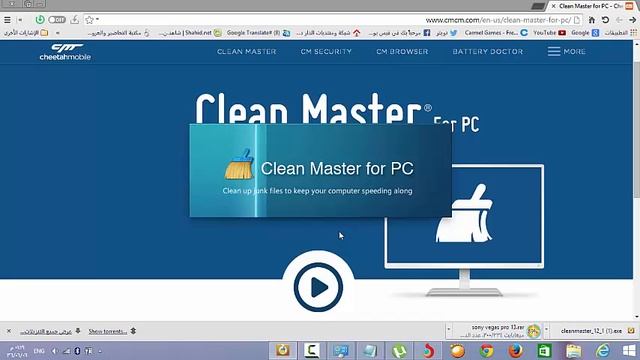
Task: Click the Clean Master for PC splash banner
Action: click(320, 171)
